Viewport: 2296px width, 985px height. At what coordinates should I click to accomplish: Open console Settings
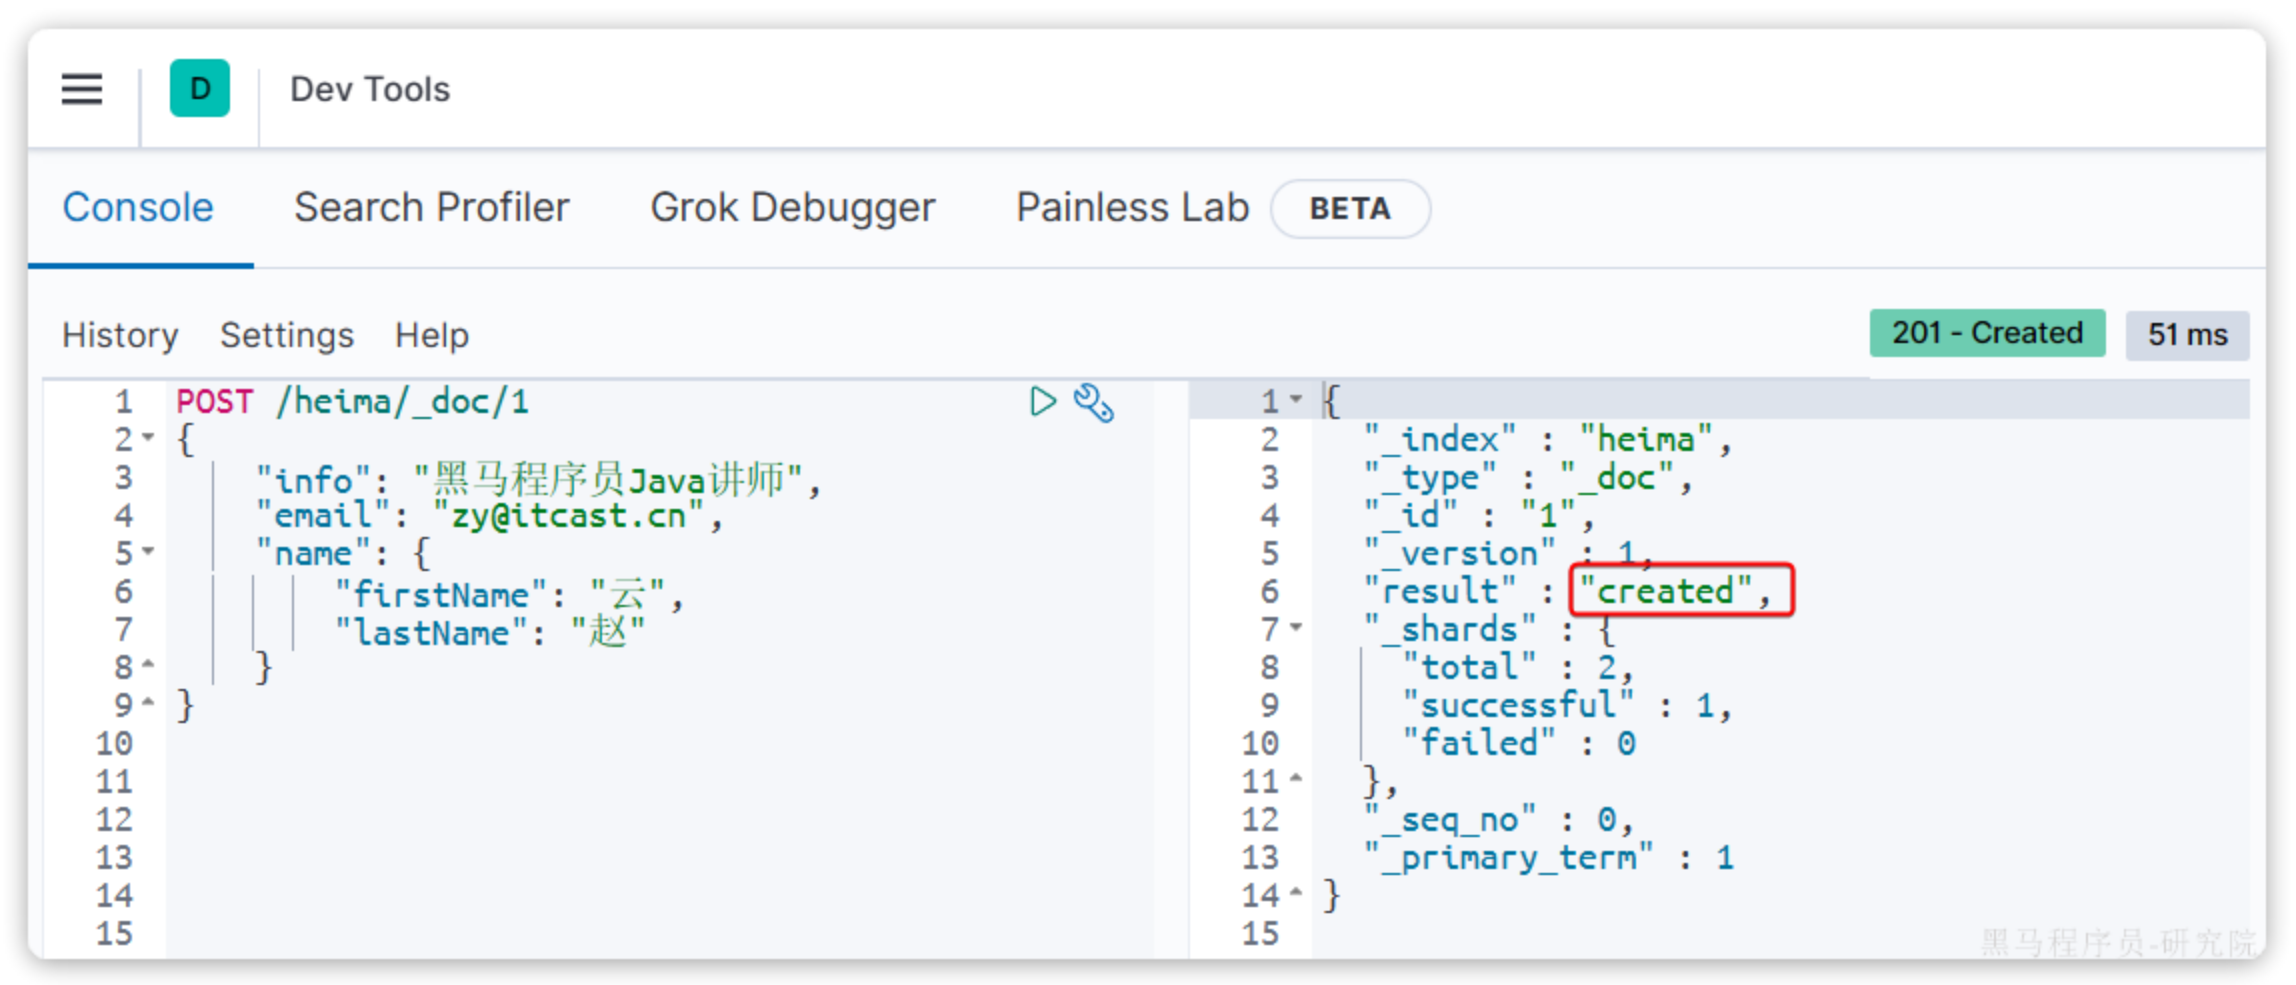287,335
